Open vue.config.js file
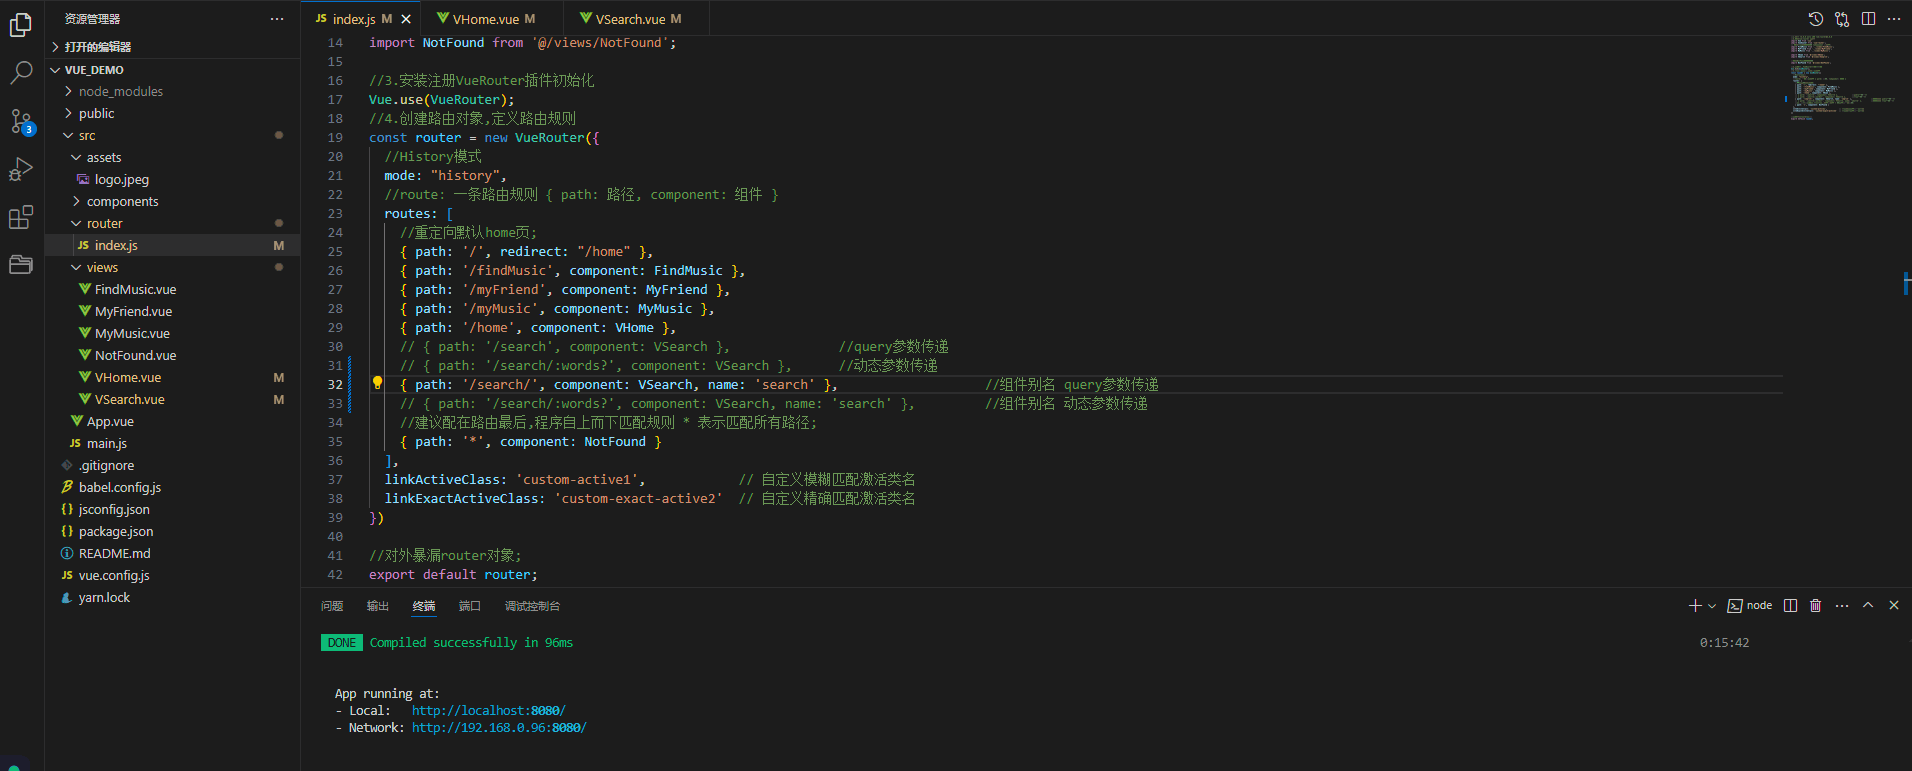The height and width of the screenshot is (771, 1912). coord(173,576)
